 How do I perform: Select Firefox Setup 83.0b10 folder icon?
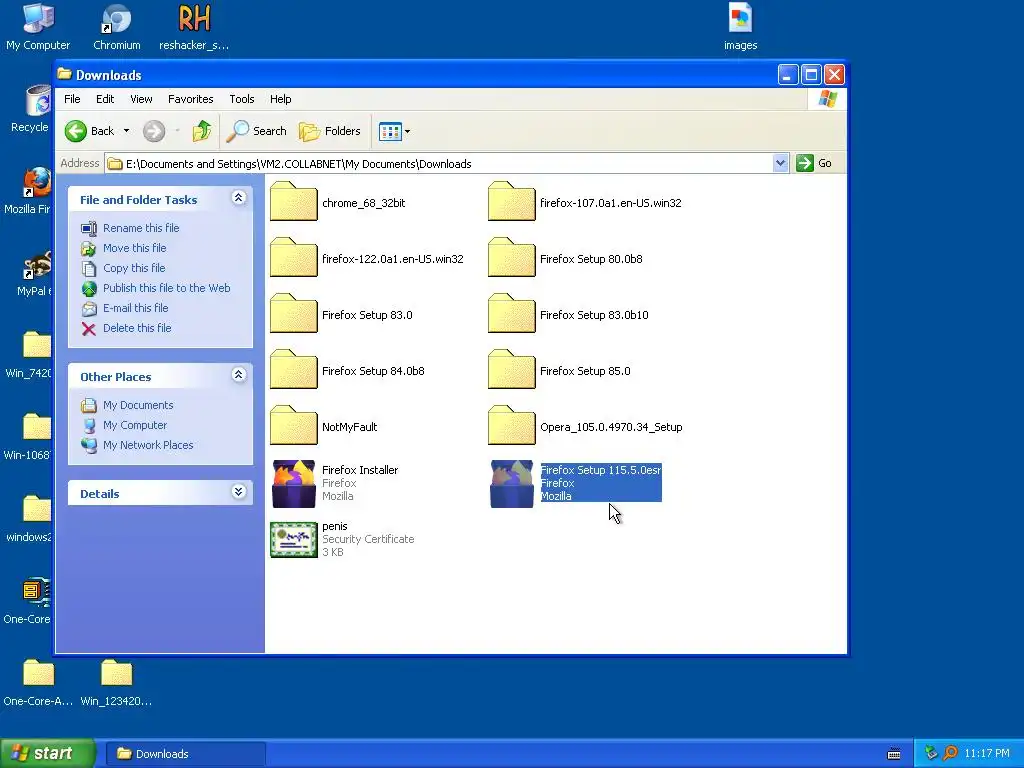[512, 314]
